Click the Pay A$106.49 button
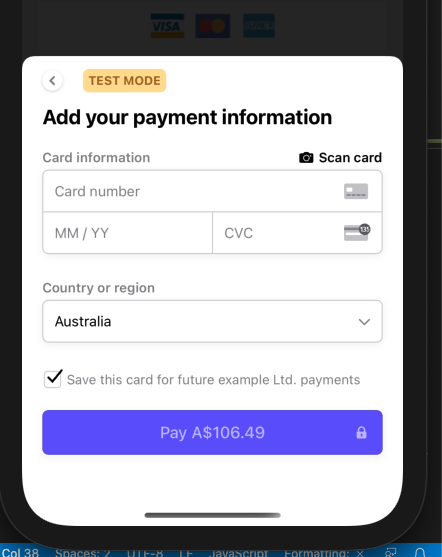 212,432
